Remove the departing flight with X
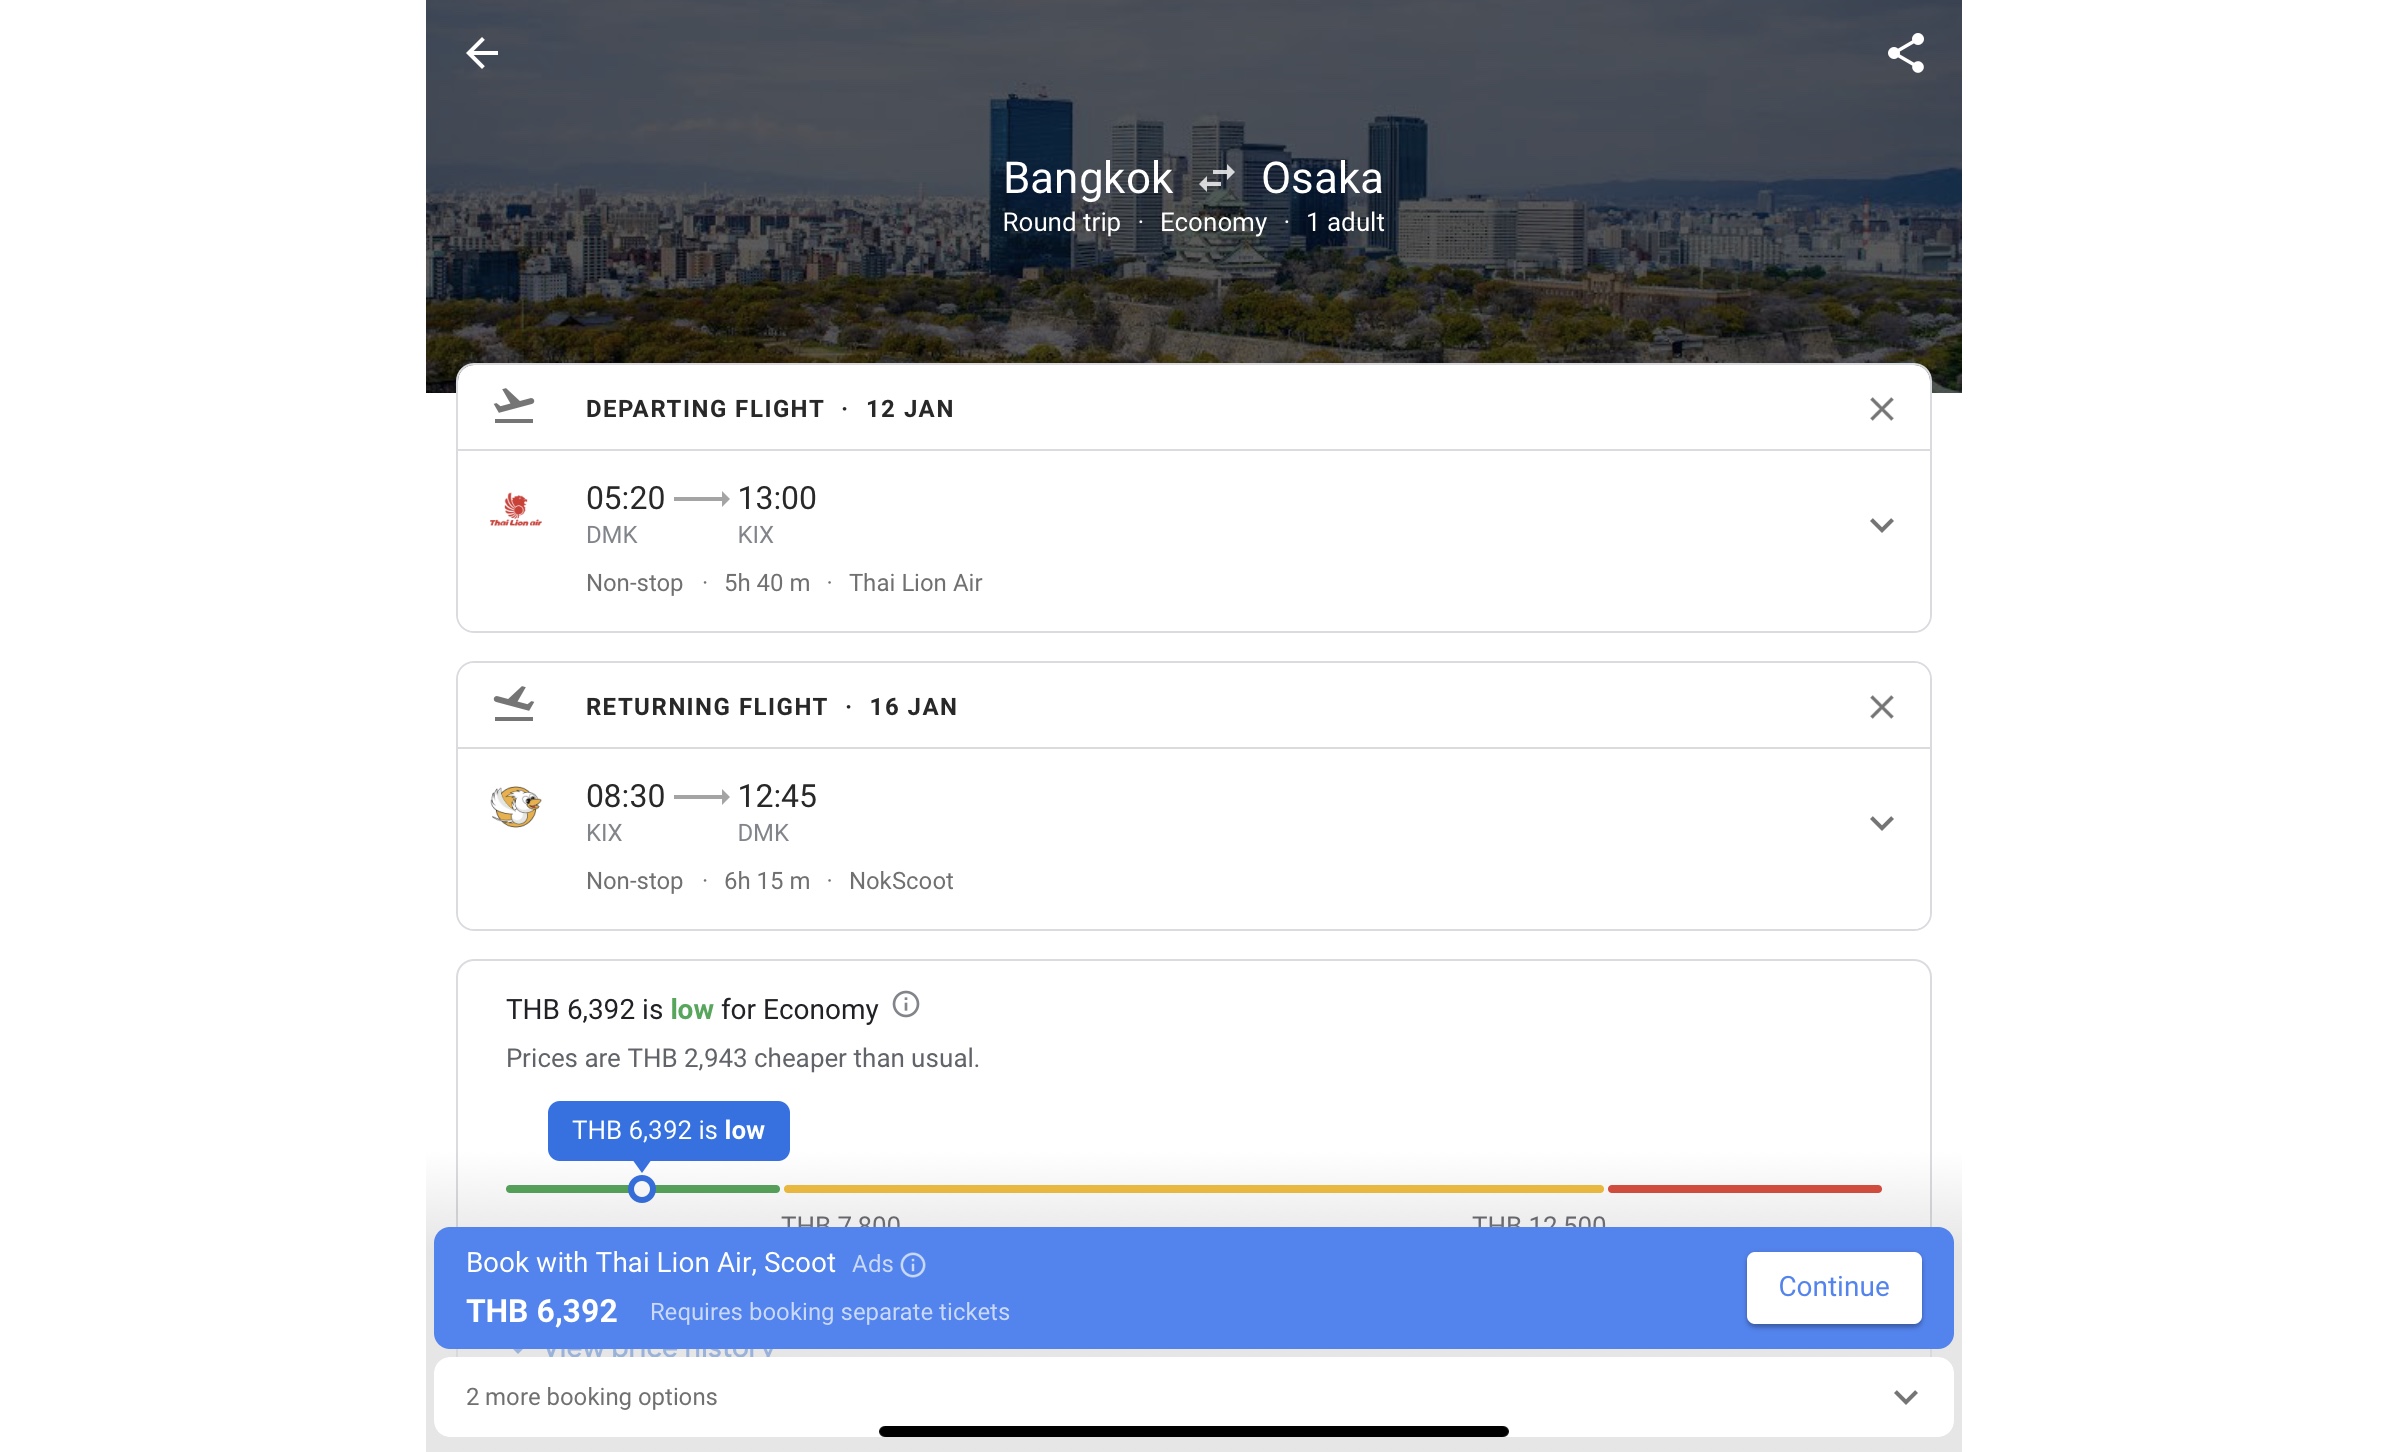This screenshot has width=2387, height=1452. coord(1881,409)
